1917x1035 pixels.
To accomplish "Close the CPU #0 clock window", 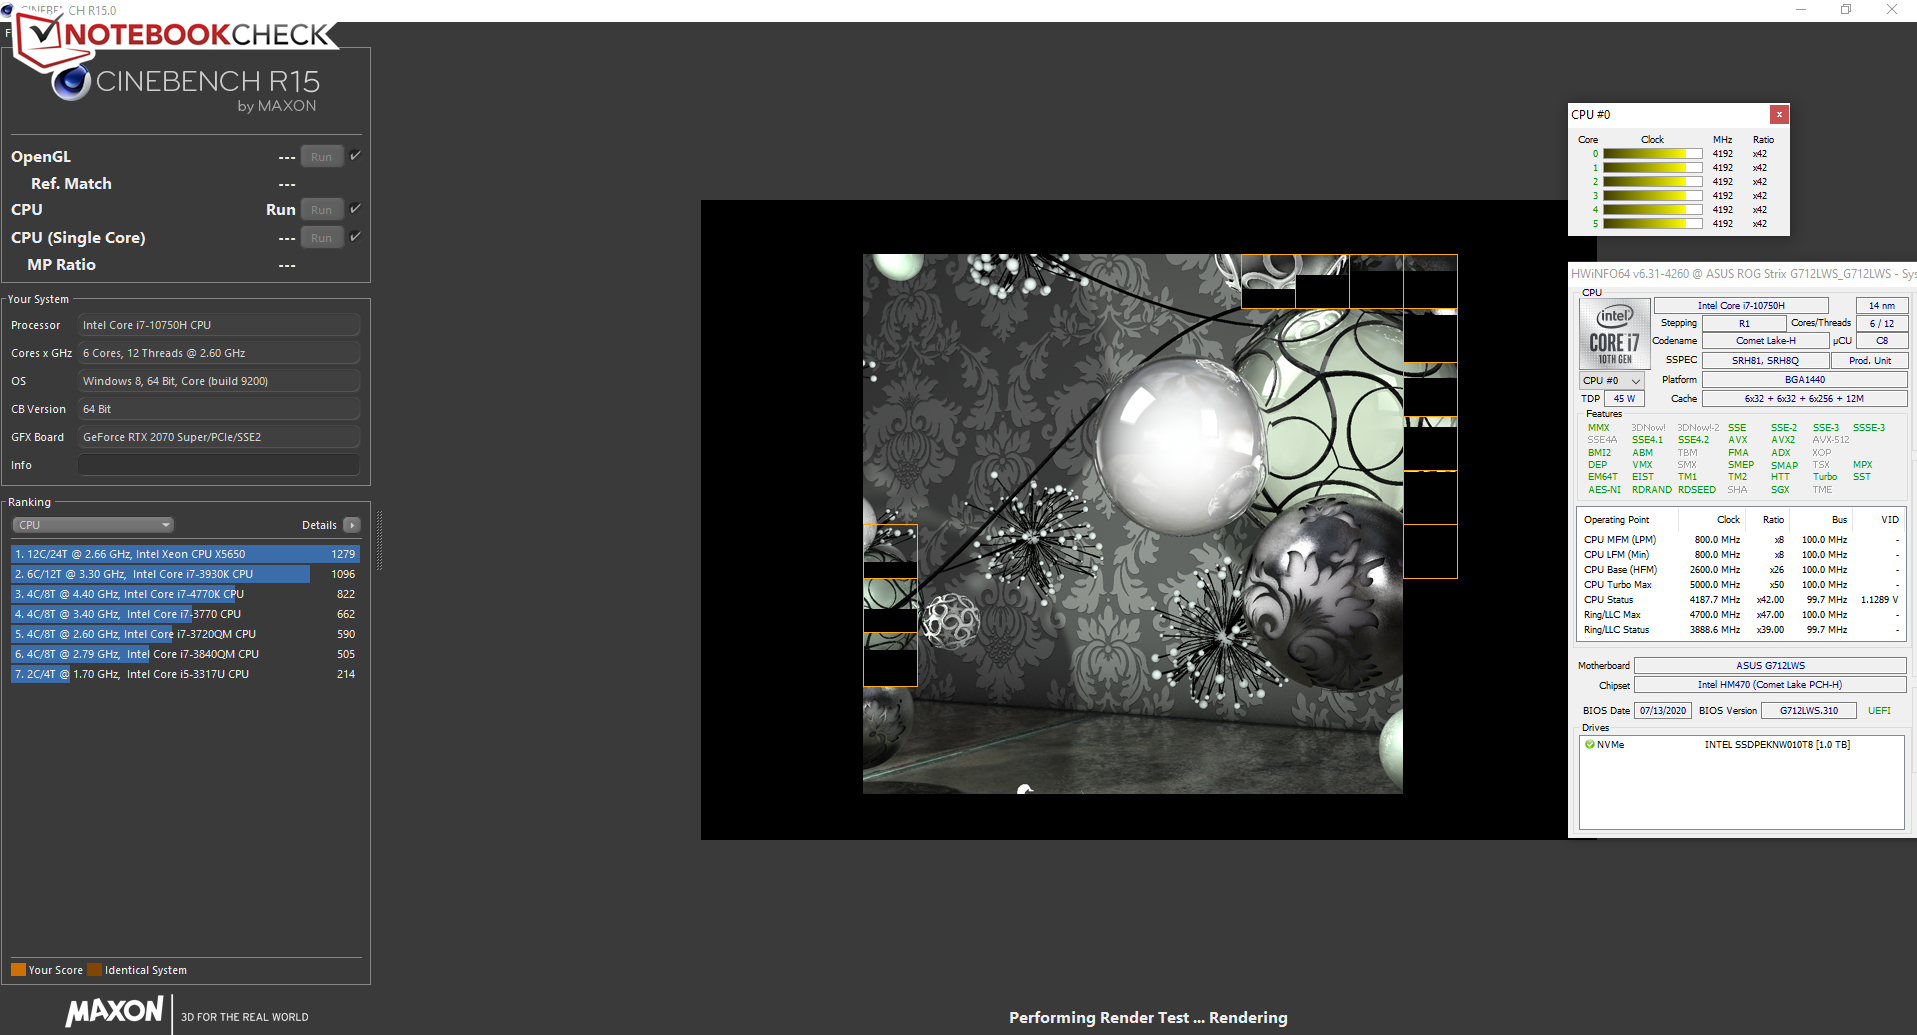I will (1779, 115).
